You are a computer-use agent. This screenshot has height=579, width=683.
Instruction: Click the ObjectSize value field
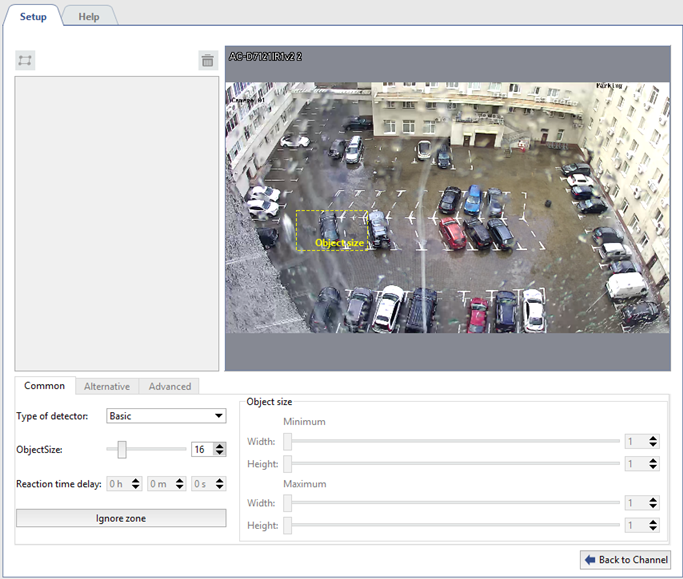(x=202, y=450)
